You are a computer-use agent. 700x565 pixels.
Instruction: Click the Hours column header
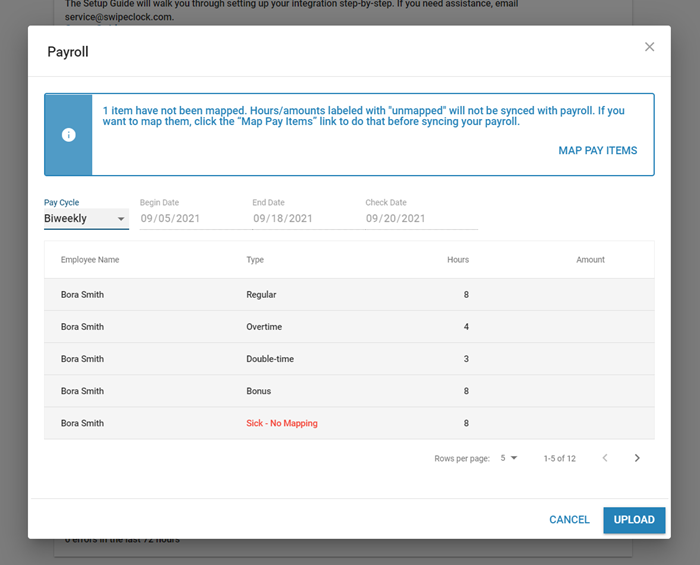click(457, 260)
